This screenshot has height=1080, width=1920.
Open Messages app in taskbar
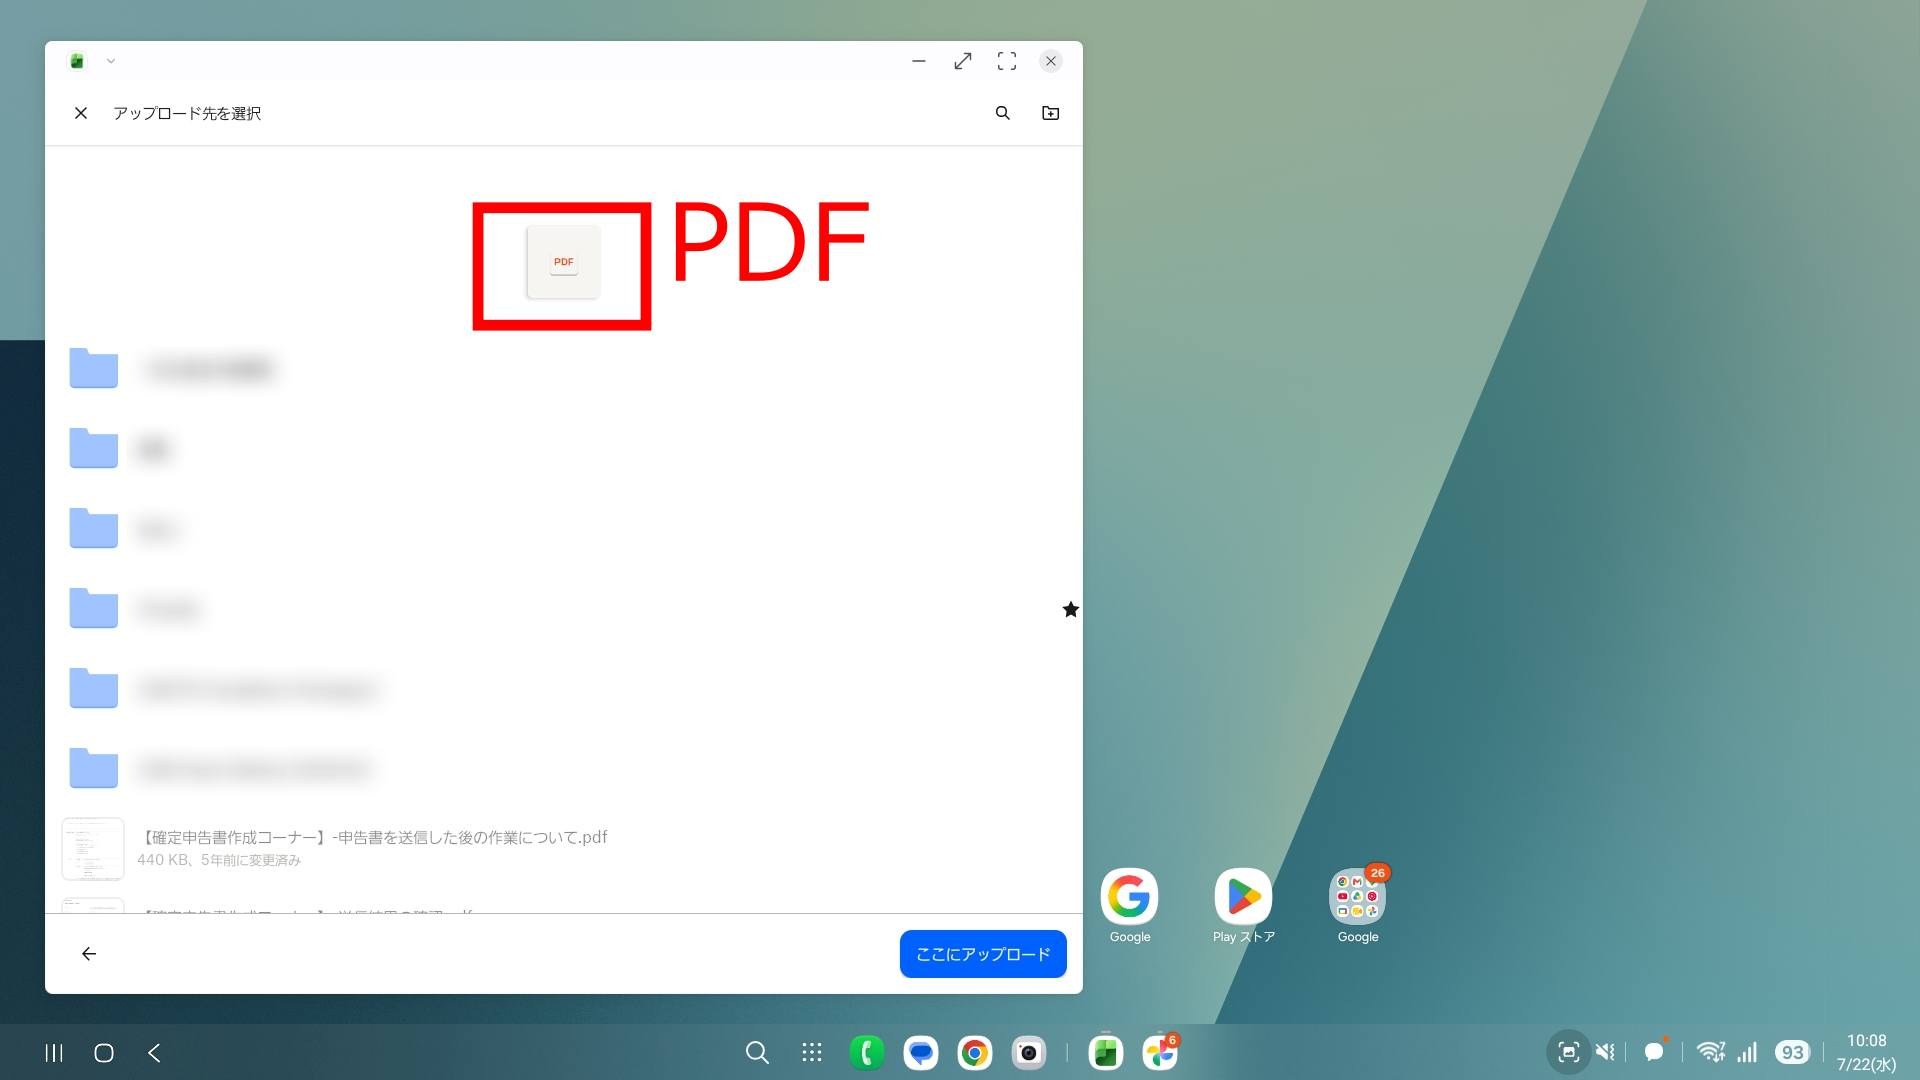click(921, 1052)
